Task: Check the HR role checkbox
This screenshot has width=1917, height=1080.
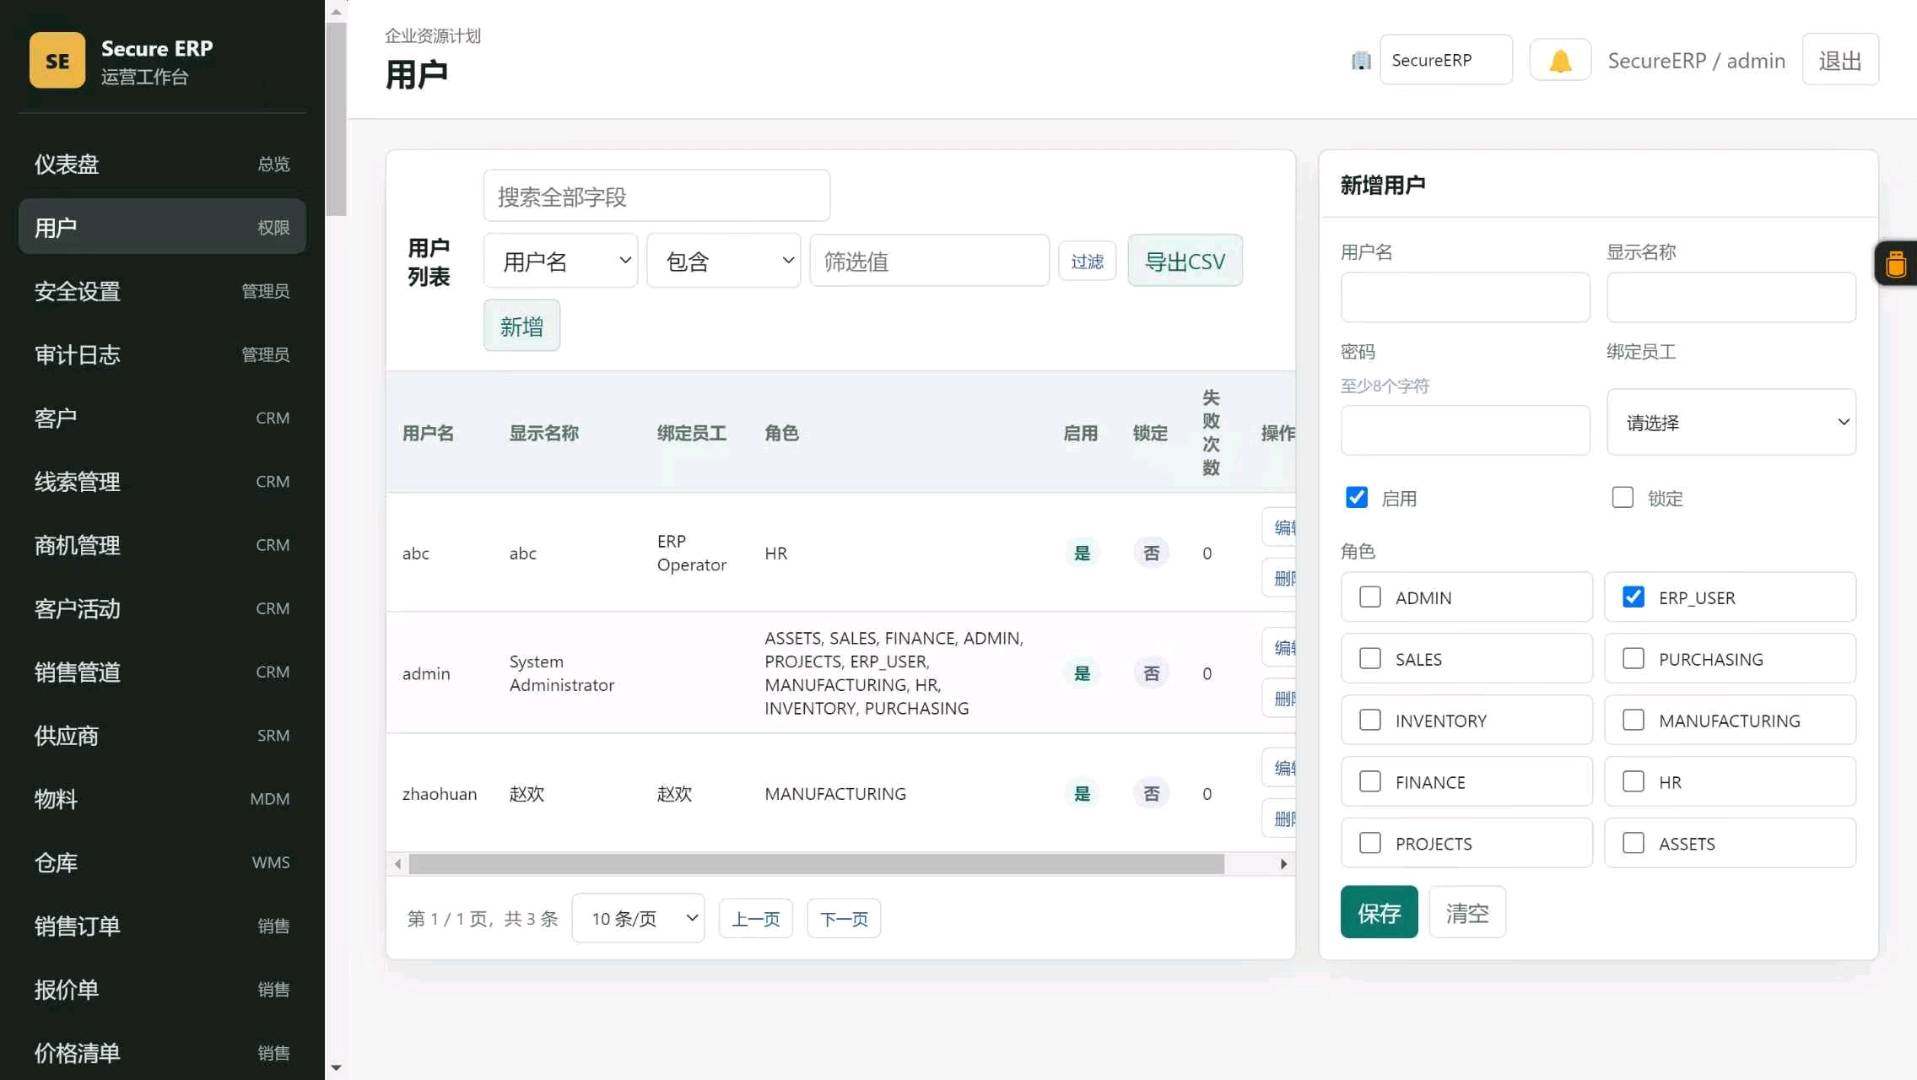Action: 1633,781
